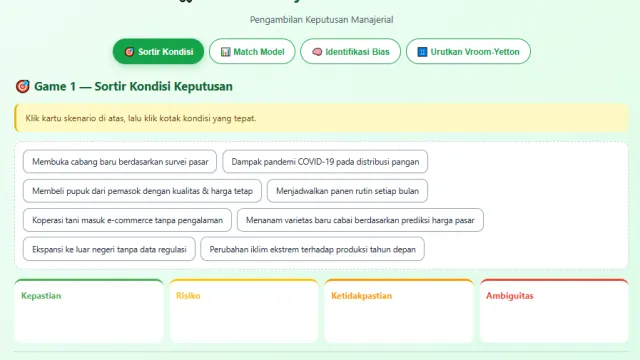Click the brain icon on Identifikasi Bias

(317, 52)
